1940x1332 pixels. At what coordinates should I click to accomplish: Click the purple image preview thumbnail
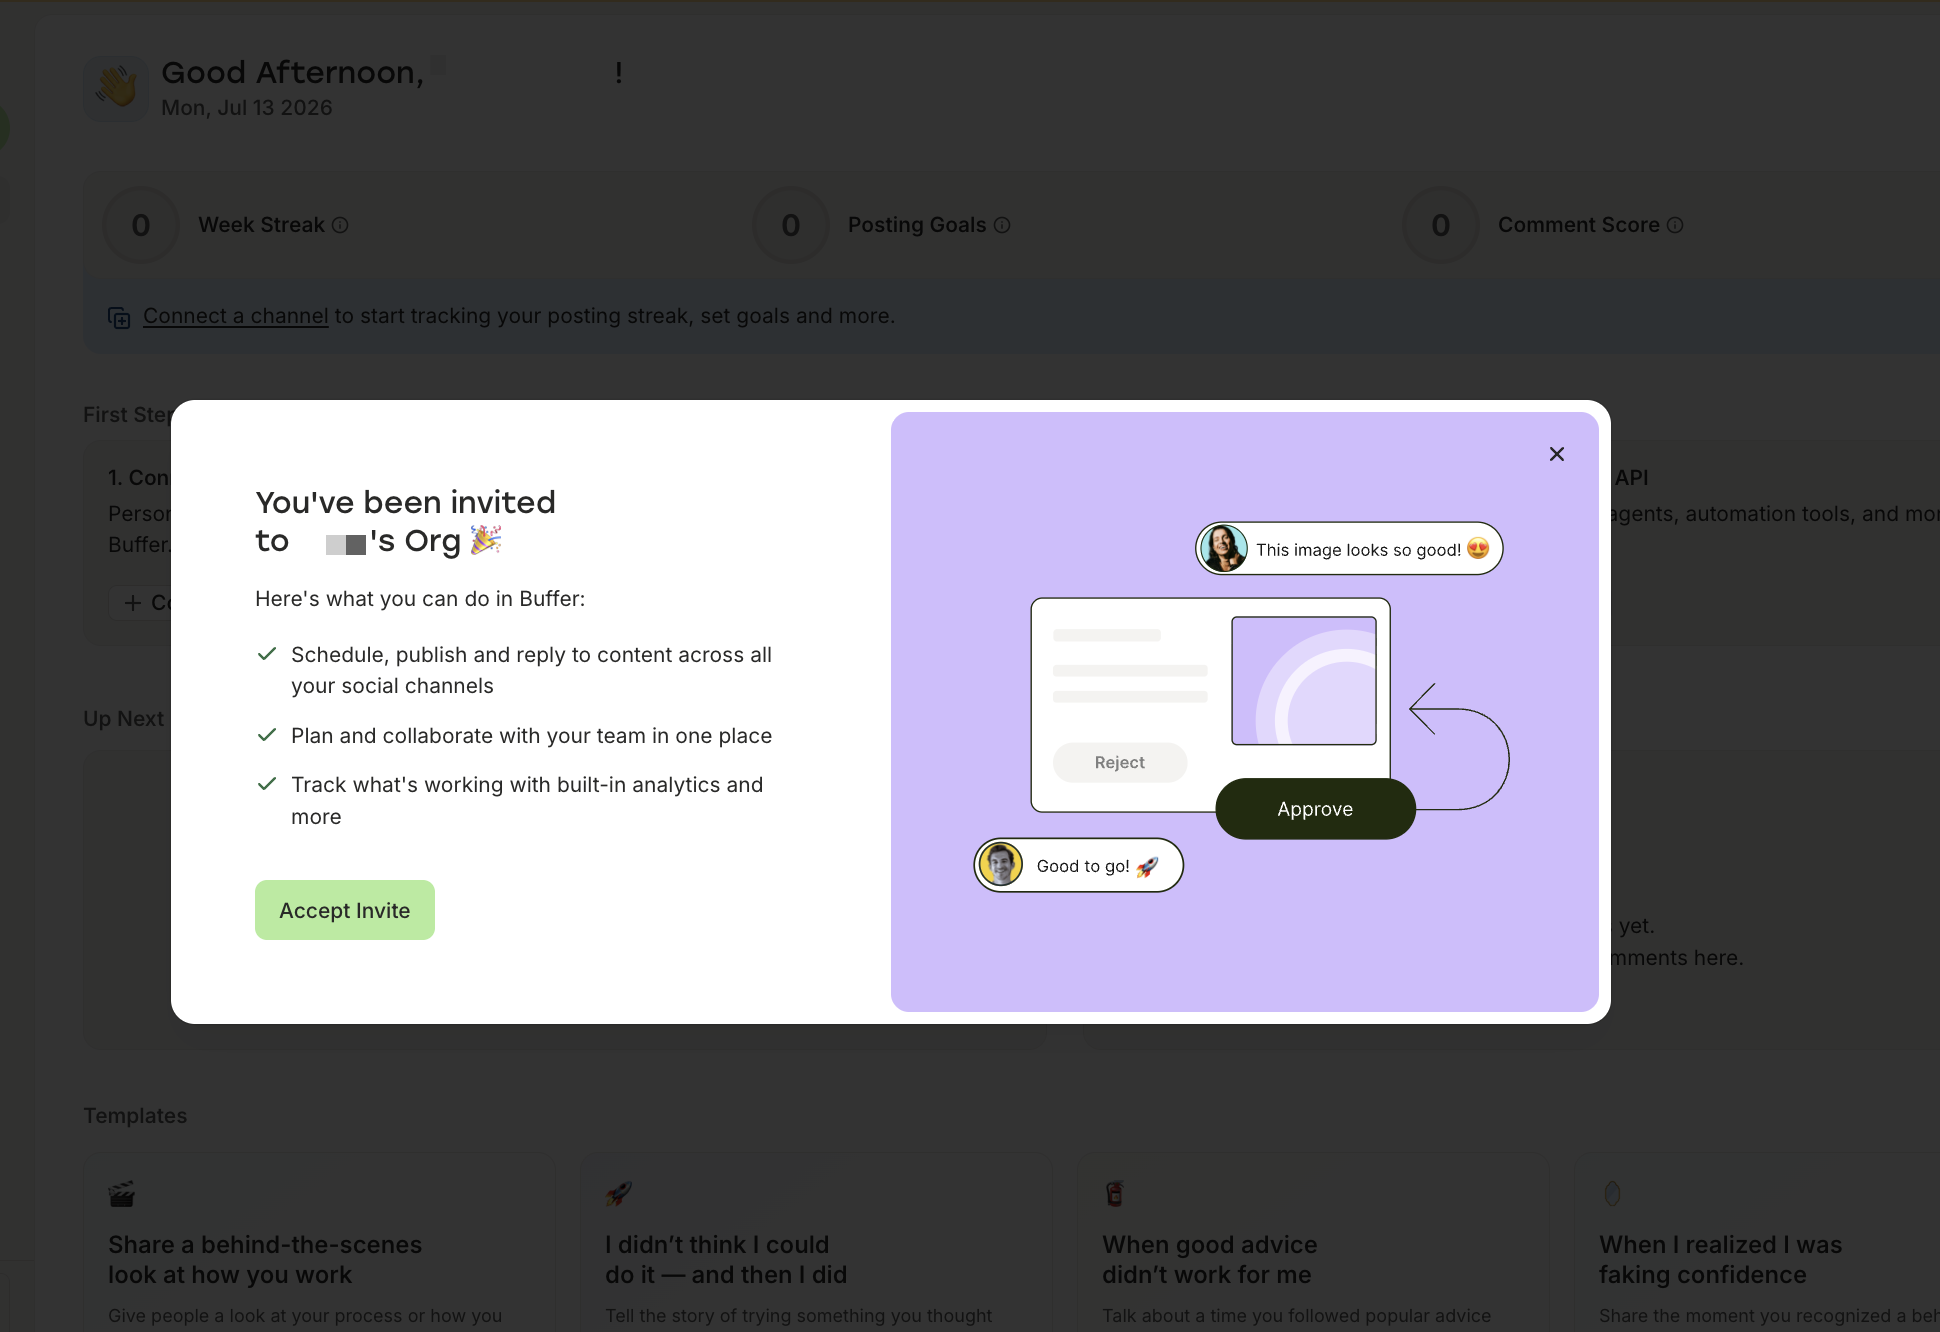click(1304, 681)
